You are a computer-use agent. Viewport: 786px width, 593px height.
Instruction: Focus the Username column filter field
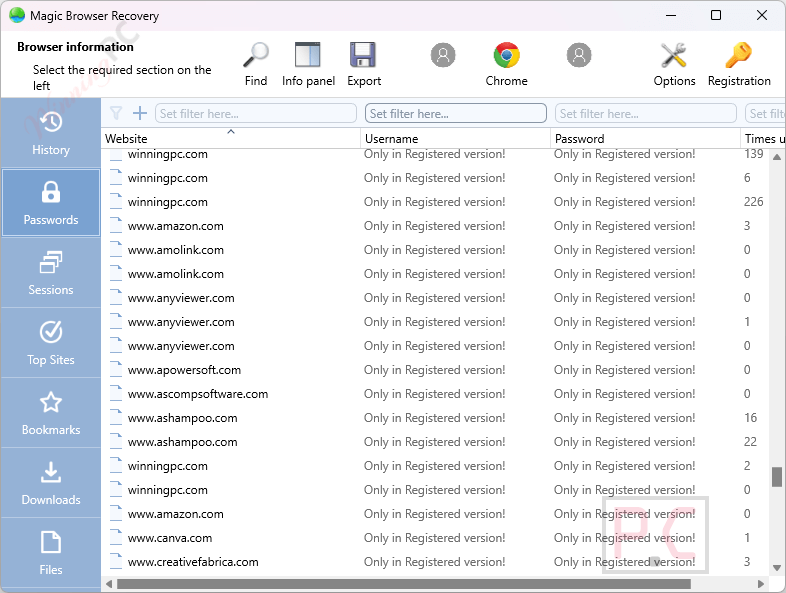(x=456, y=113)
